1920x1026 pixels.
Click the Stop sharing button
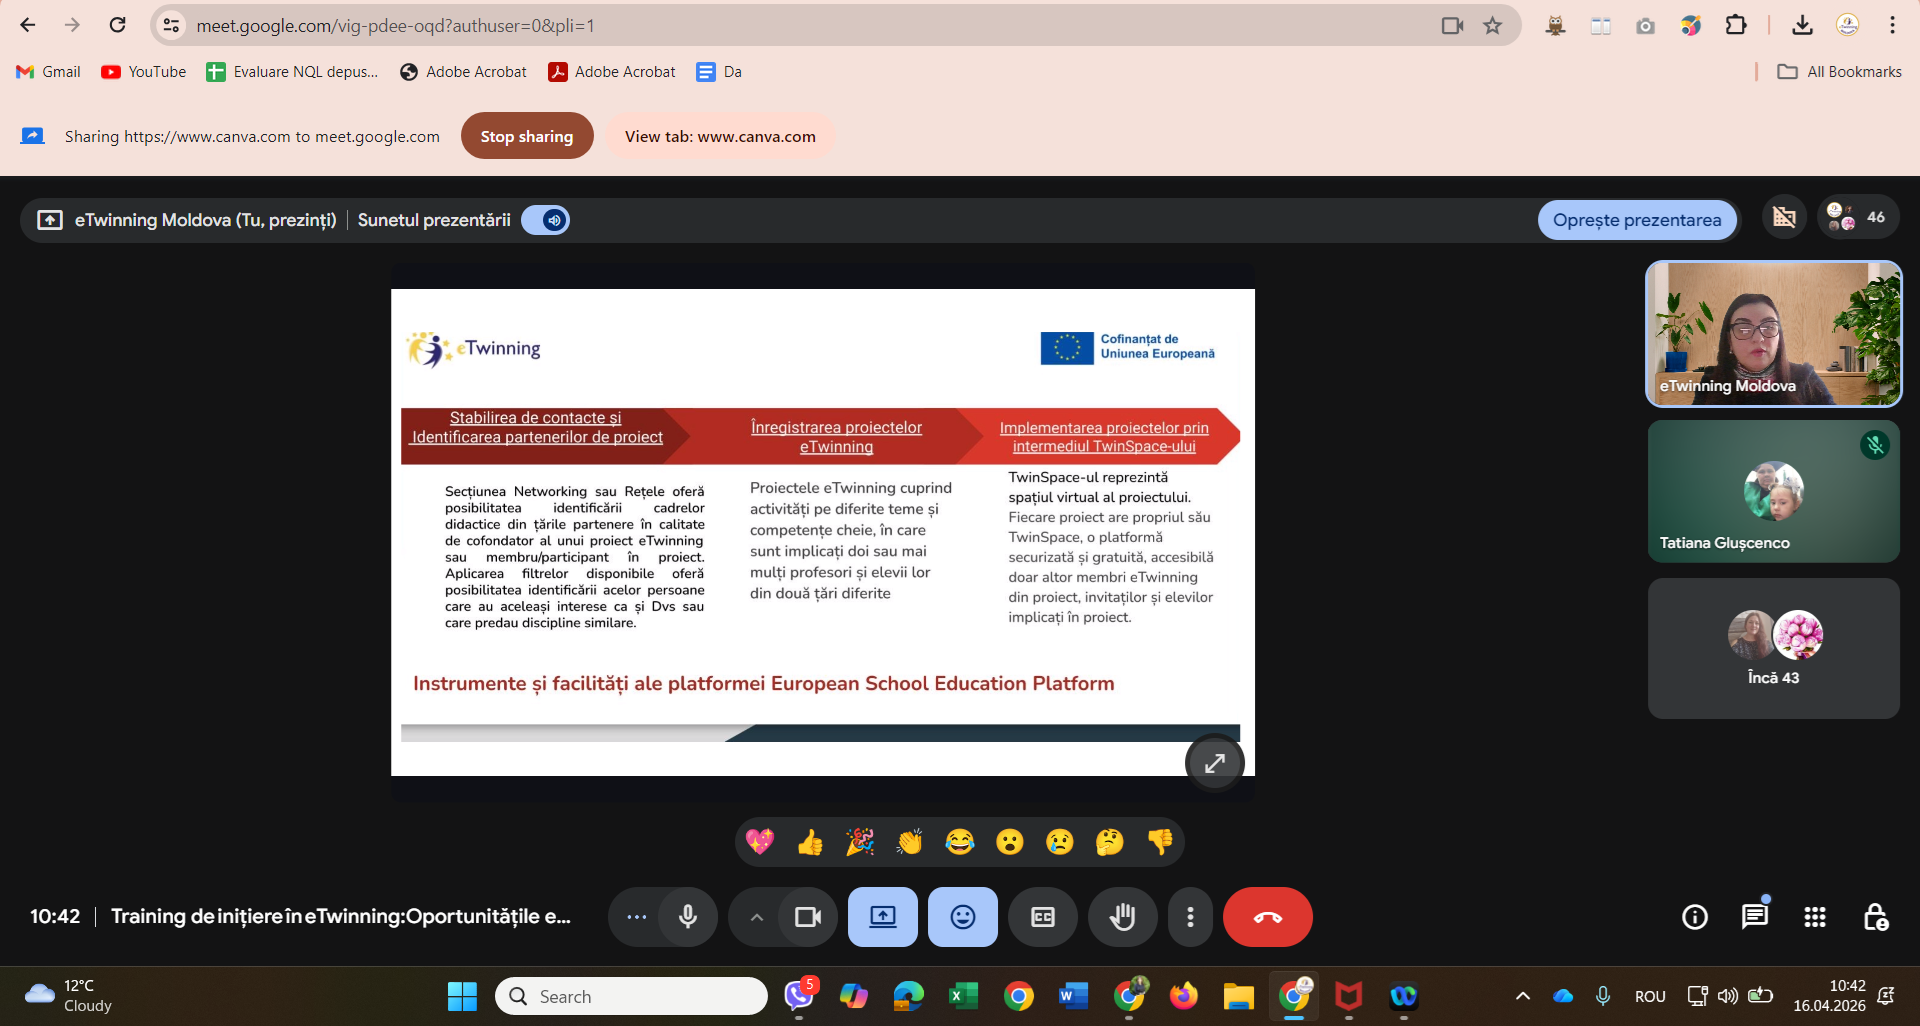point(526,136)
